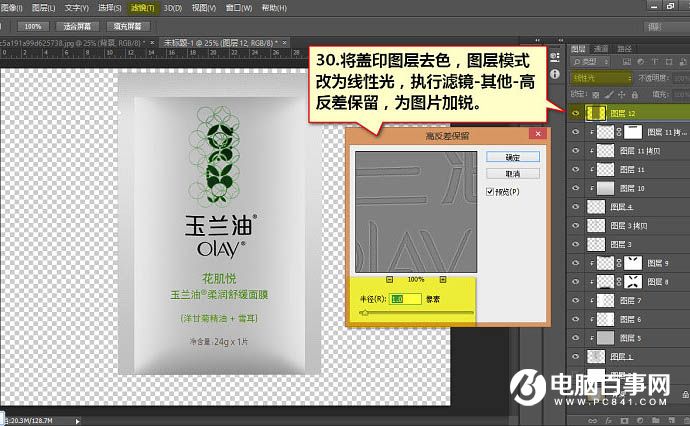Open the 帮助(H) menu
This screenshot has width=690, height=426.
tap(274, 8)
